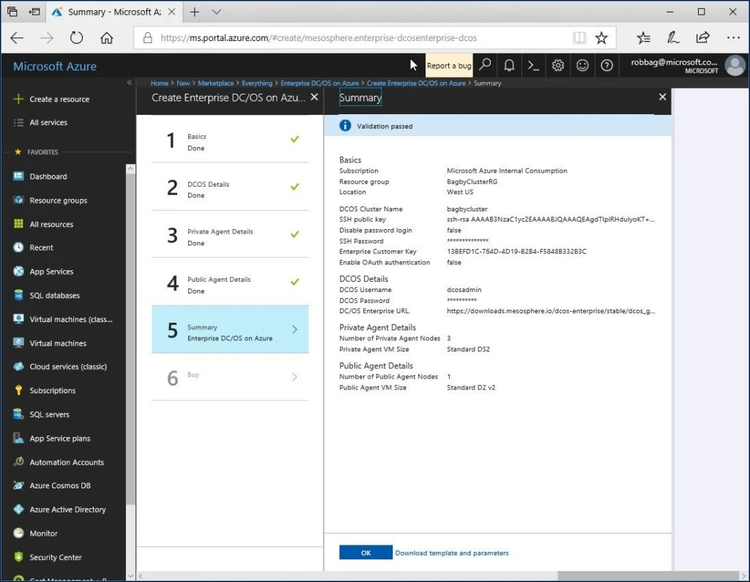Click the browser Home button
This screenshot has height=582, width=750.
coord(107,38)
